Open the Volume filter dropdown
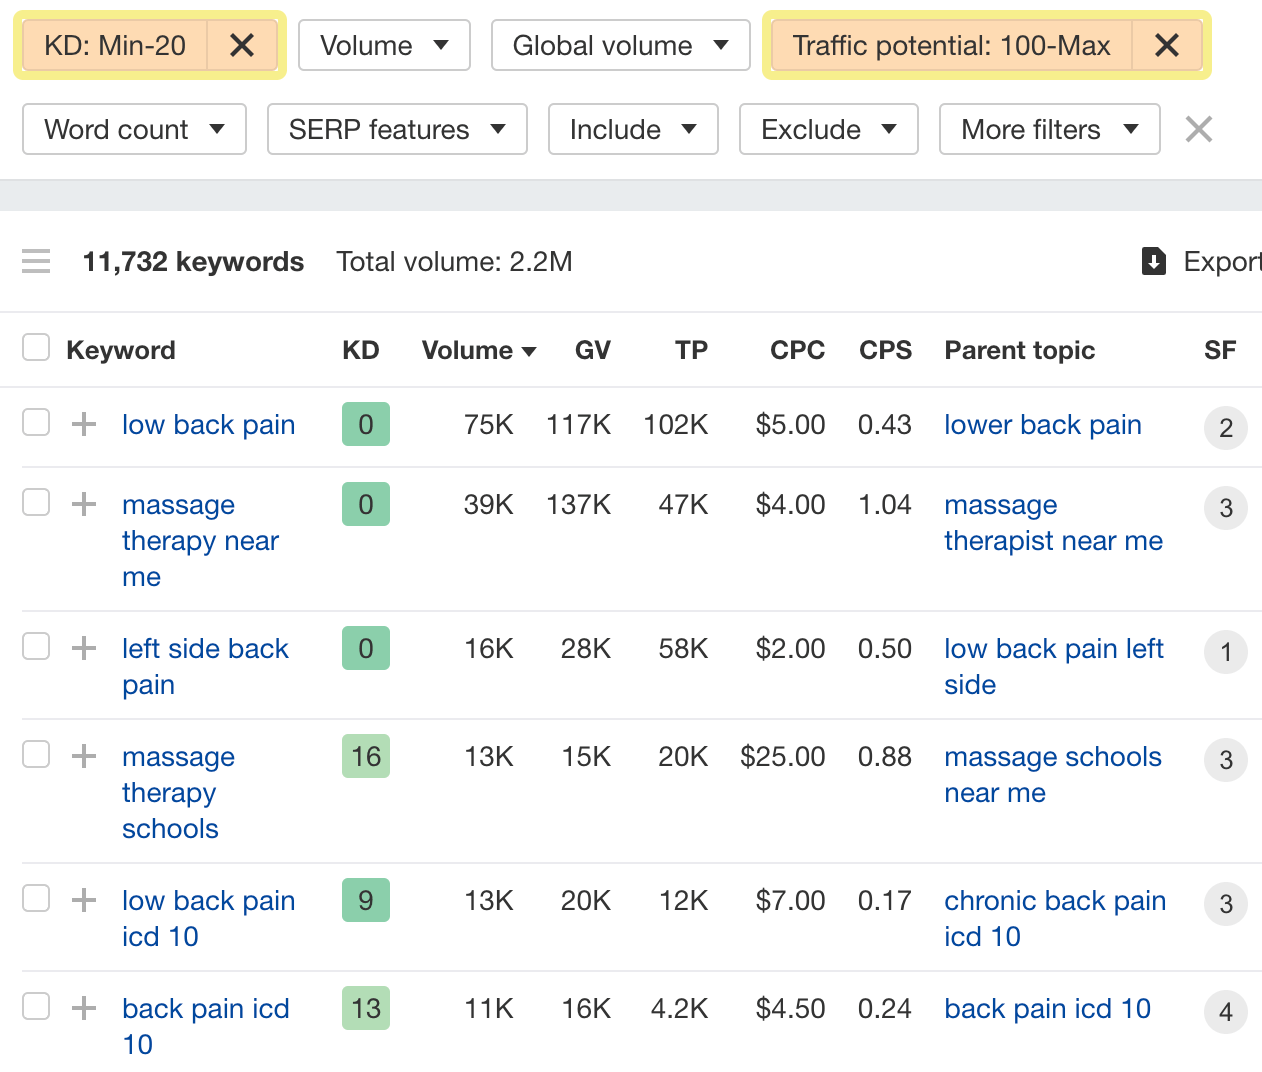The height and width of the screenshot is (1072, 1262). [x=384, y=44]
